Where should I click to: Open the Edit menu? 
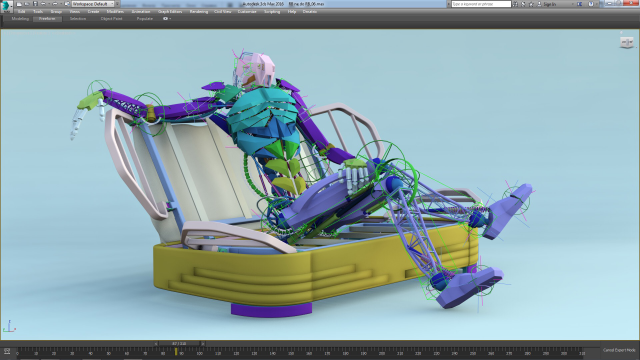click(x=22, y=12)
